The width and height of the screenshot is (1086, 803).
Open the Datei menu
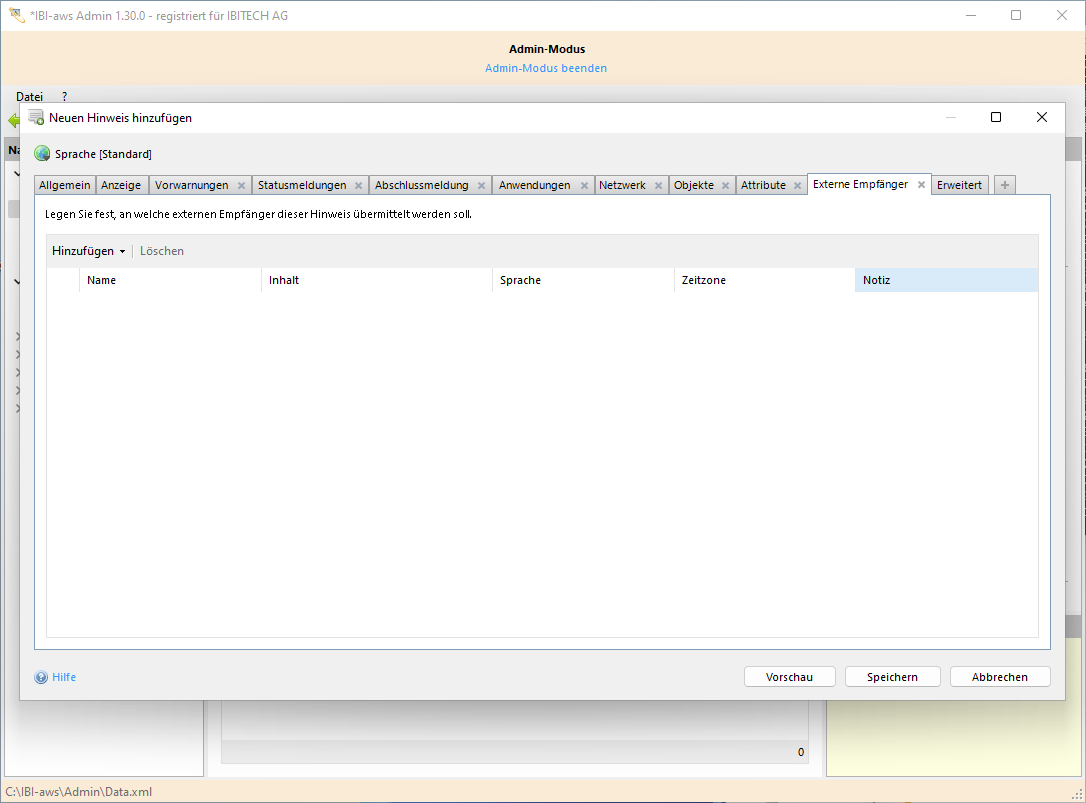[29, 97]
